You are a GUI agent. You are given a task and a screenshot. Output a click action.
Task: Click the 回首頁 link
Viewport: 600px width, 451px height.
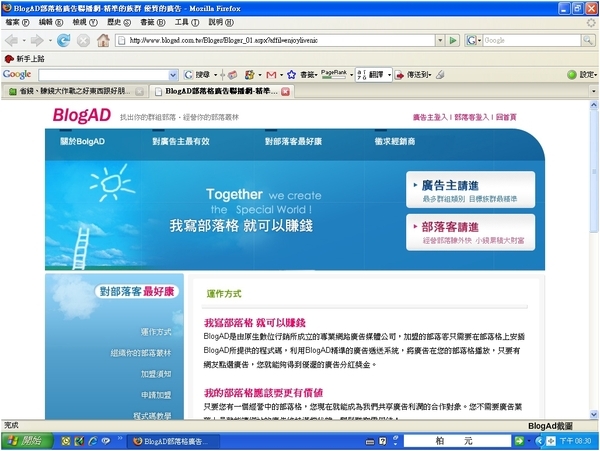pos(506,117)
